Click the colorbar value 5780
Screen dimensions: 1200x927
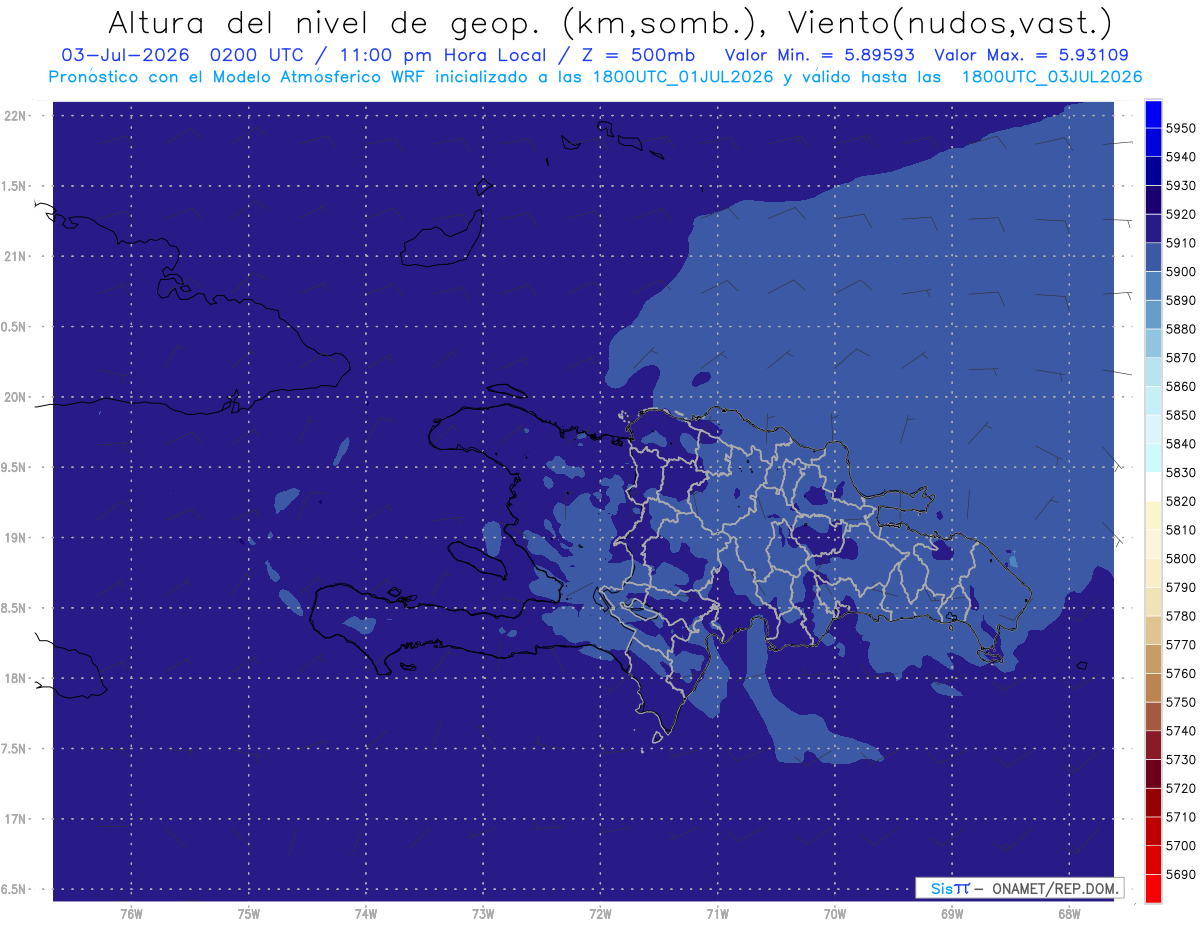(x=1181, y=616)
